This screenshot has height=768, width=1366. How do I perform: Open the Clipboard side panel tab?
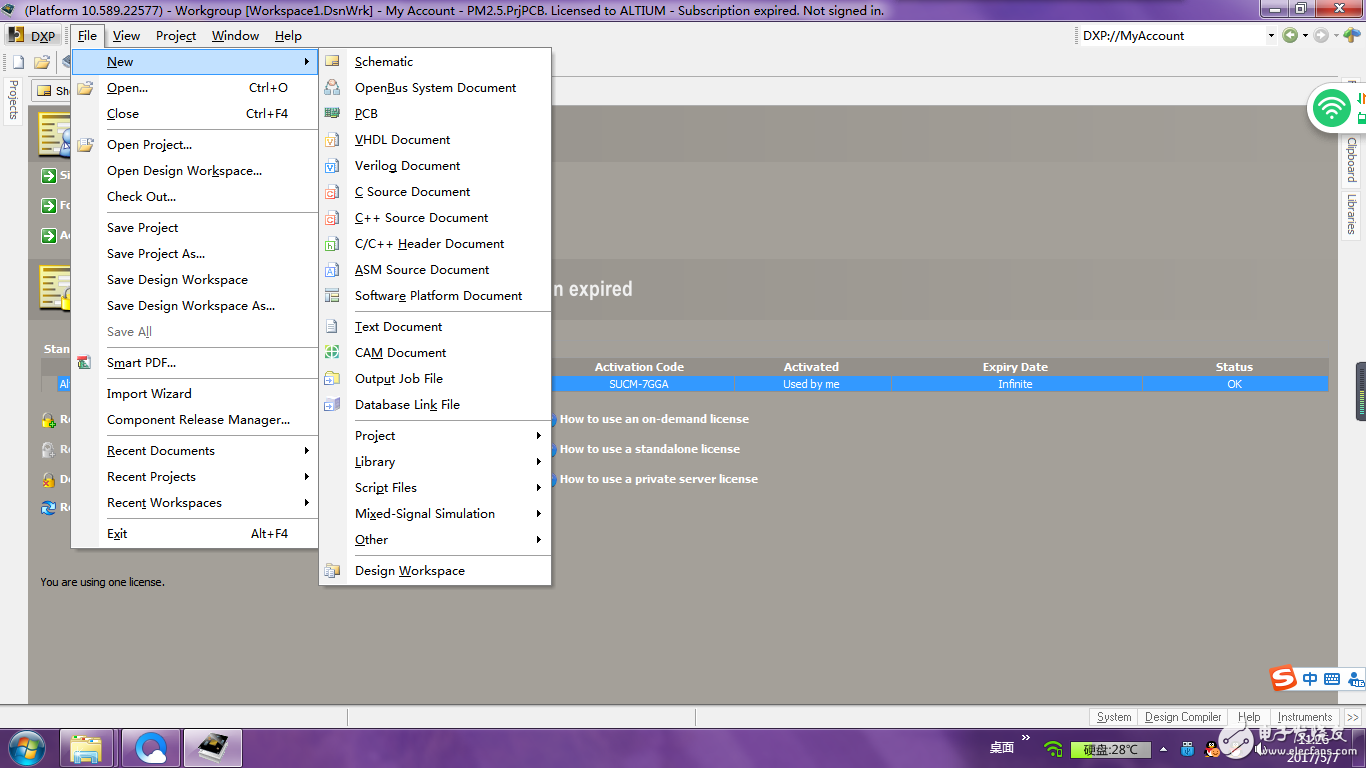1351,159
